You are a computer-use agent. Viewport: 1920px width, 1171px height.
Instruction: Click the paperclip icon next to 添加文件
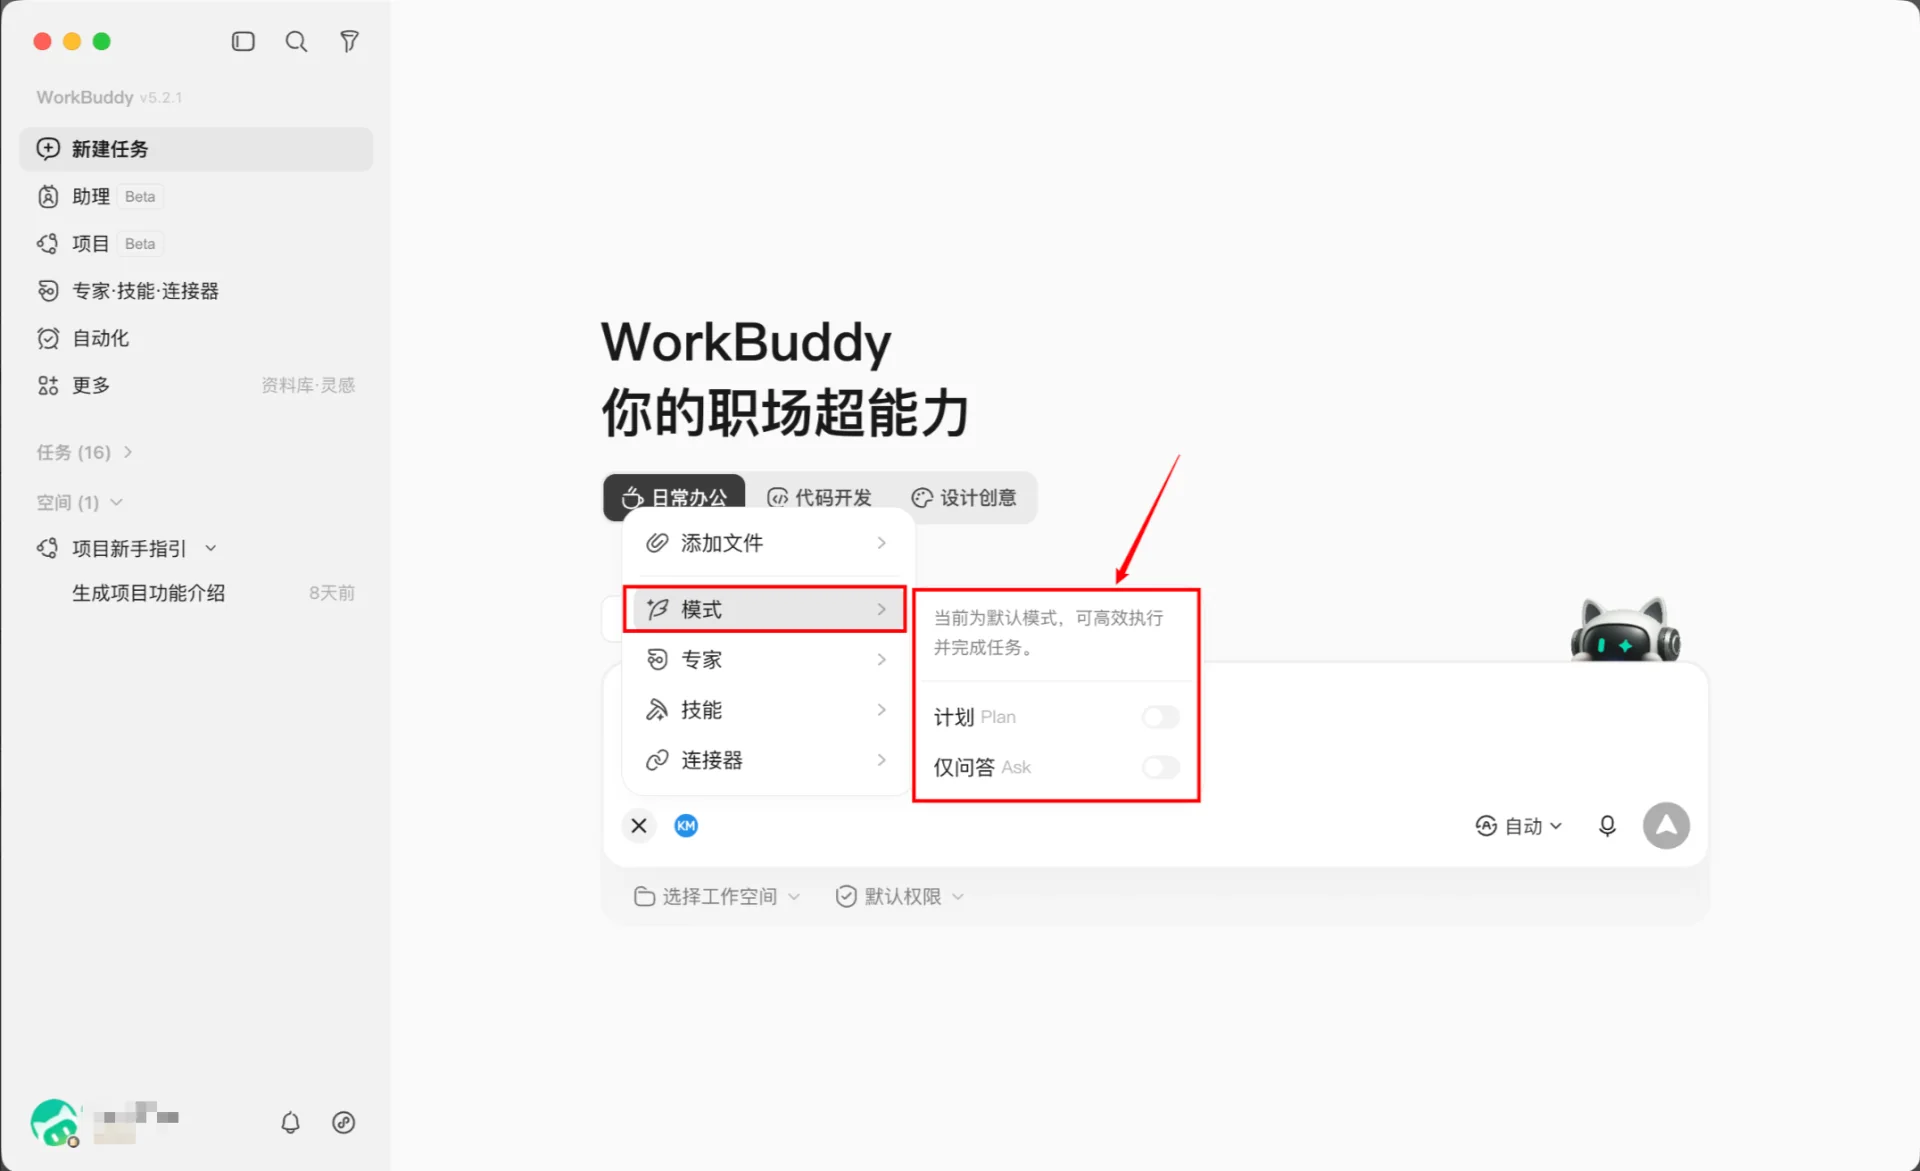[657, 543]
